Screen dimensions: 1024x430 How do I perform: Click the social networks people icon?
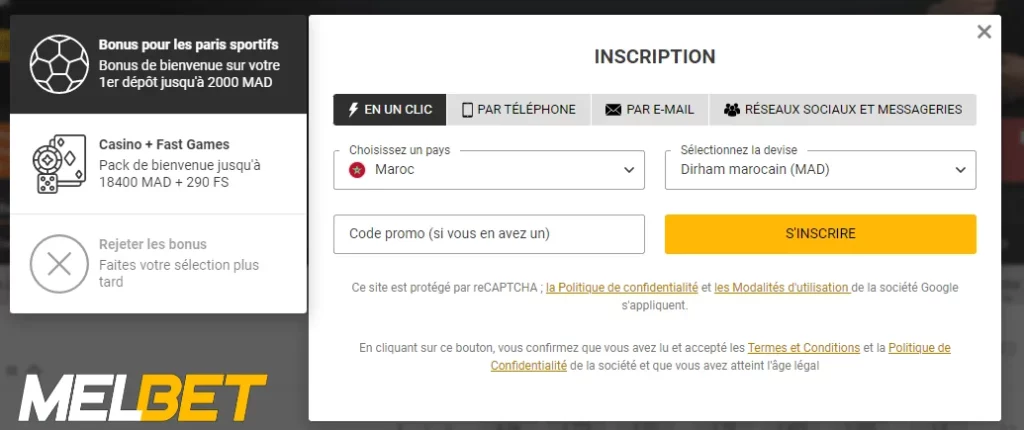coord(732,110)
